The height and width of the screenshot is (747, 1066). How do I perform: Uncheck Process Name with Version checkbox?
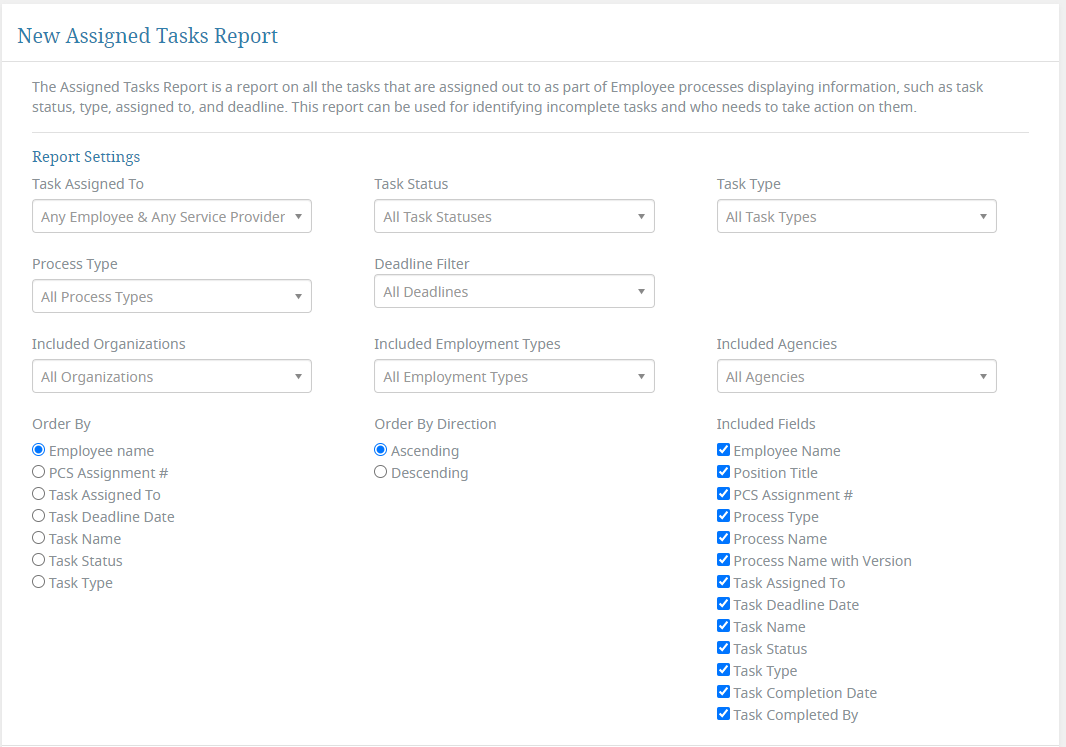tap(723, 560)
